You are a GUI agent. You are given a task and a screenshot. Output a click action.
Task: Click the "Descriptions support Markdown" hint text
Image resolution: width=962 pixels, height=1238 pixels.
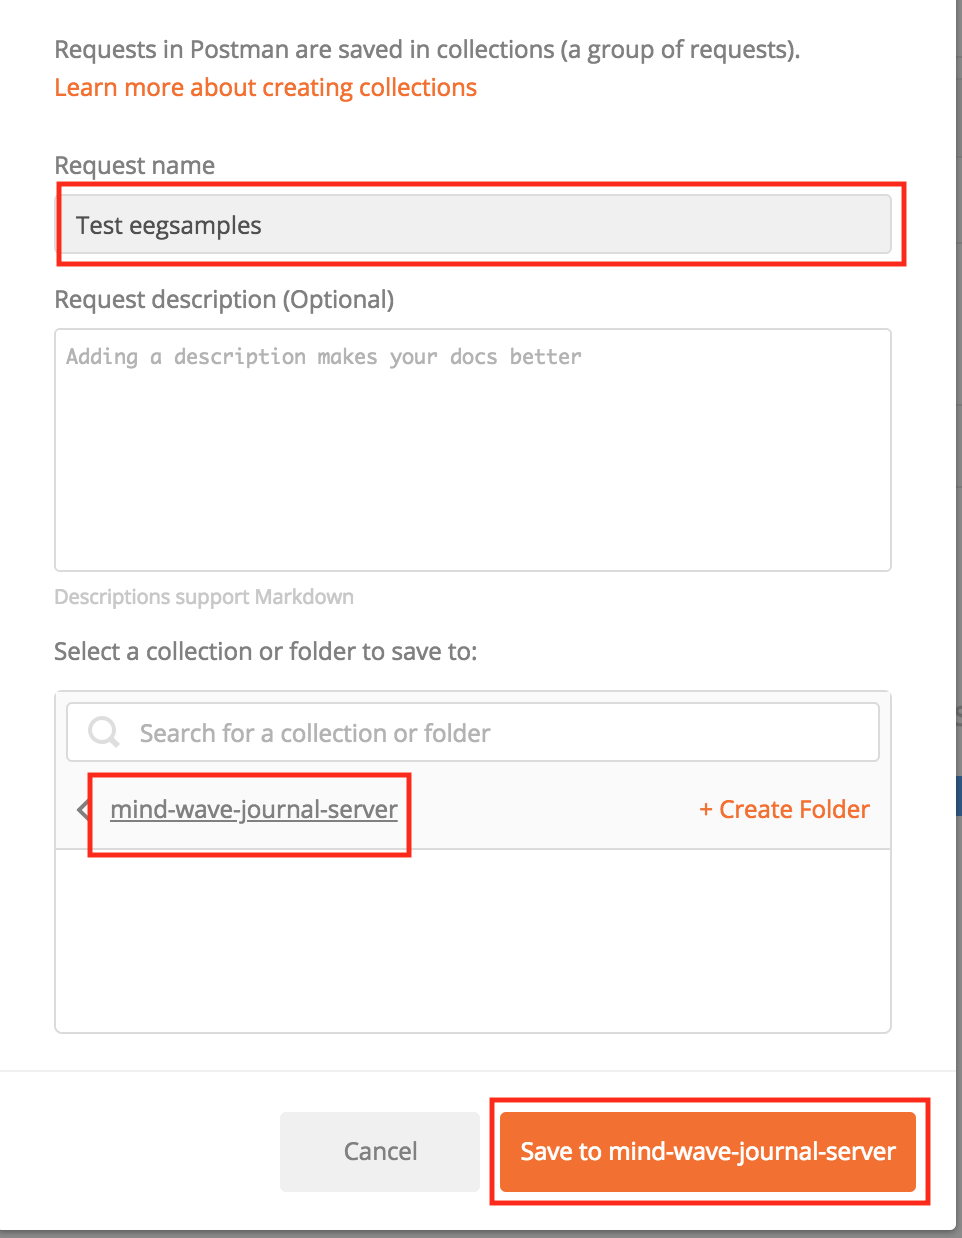[204, 596]
